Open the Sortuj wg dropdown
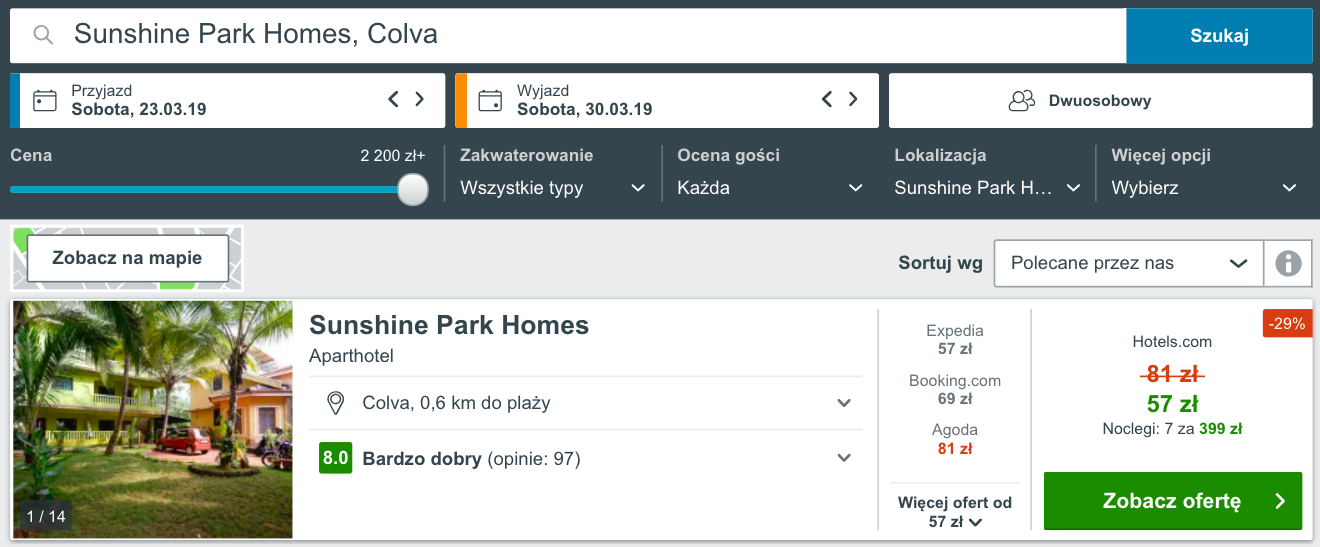 tap(1128, 263)
